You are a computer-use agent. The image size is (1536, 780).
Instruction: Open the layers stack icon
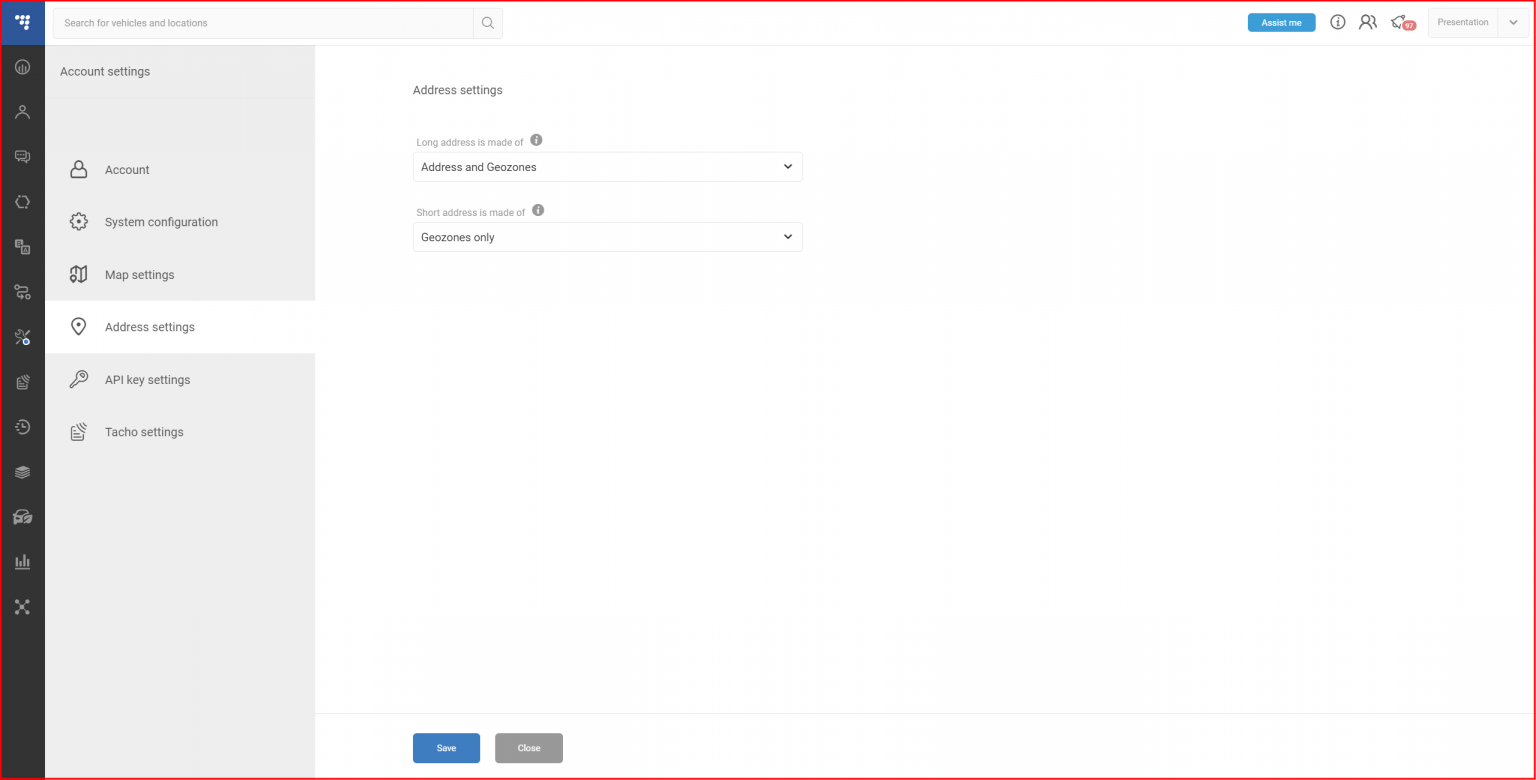point(22,471)
